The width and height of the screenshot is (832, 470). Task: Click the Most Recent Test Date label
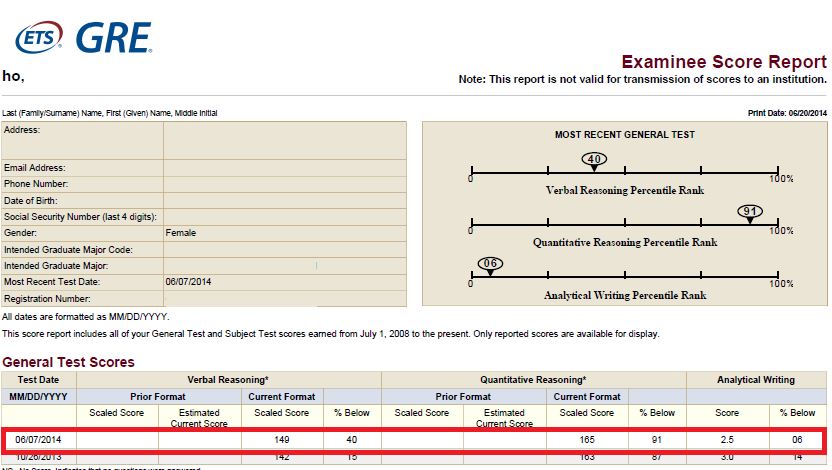pos(52,282)
